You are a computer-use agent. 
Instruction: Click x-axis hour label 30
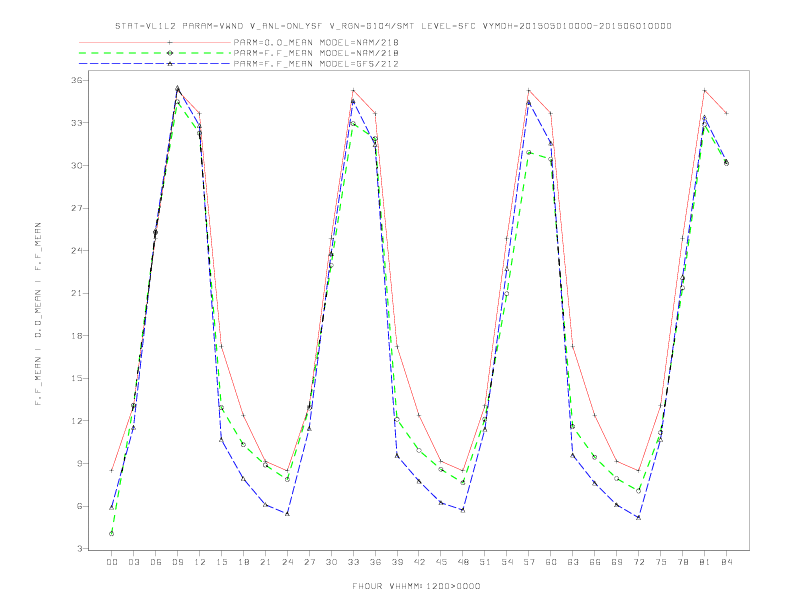pyautogui.click(x=331, y=562)
